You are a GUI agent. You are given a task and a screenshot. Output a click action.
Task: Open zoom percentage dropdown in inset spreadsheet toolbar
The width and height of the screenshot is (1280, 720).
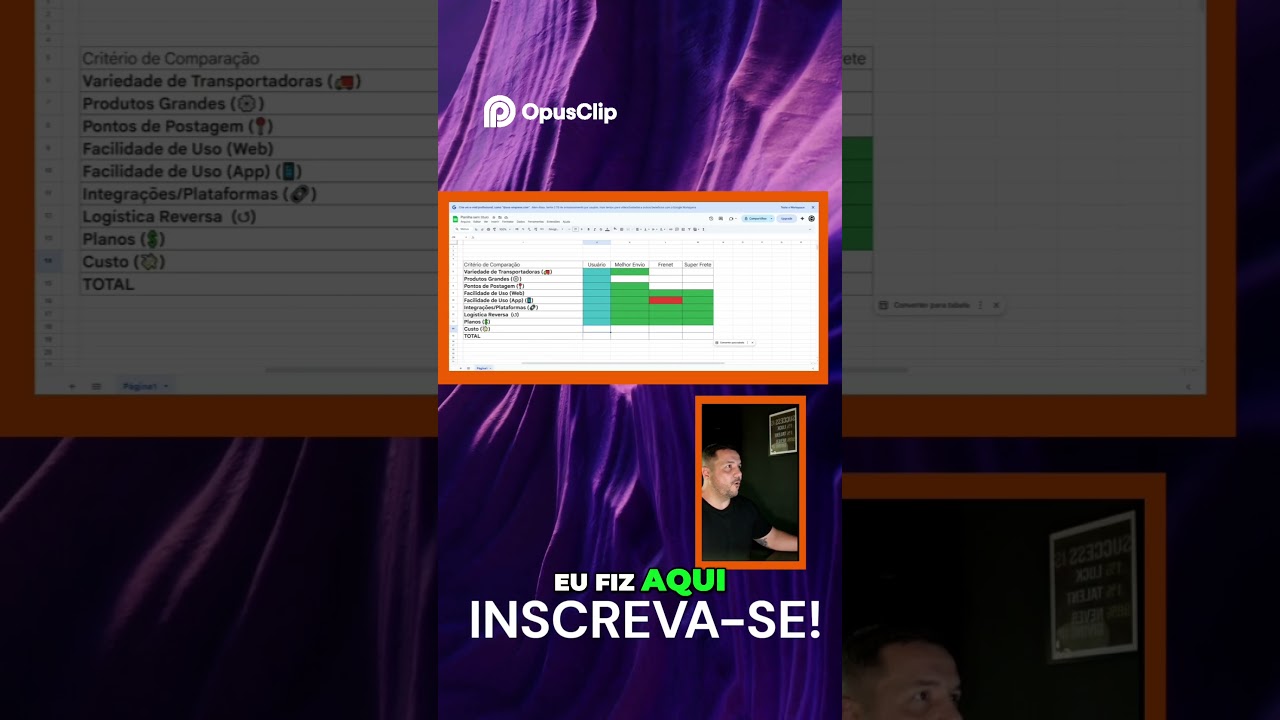point(504,229)
